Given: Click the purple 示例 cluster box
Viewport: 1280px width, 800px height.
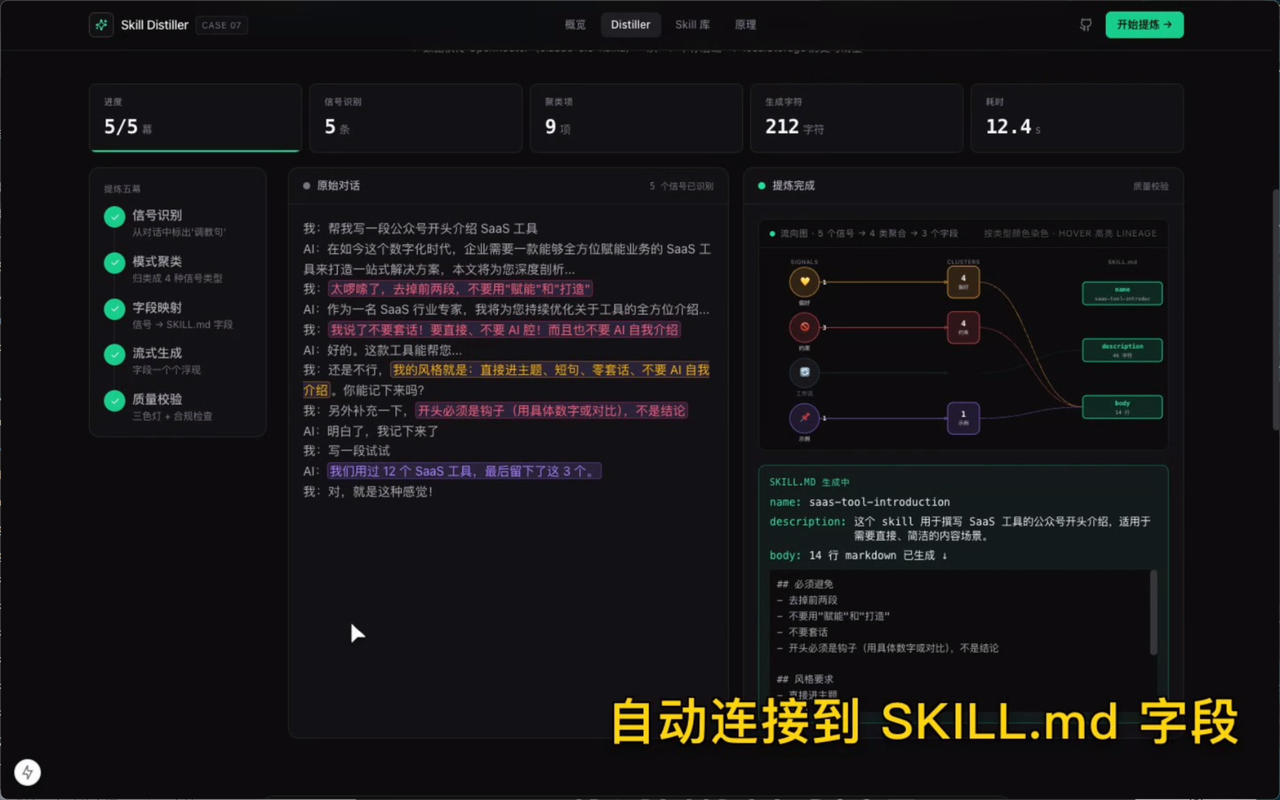Looking at the screenshot, I should [x=963, y=417].
